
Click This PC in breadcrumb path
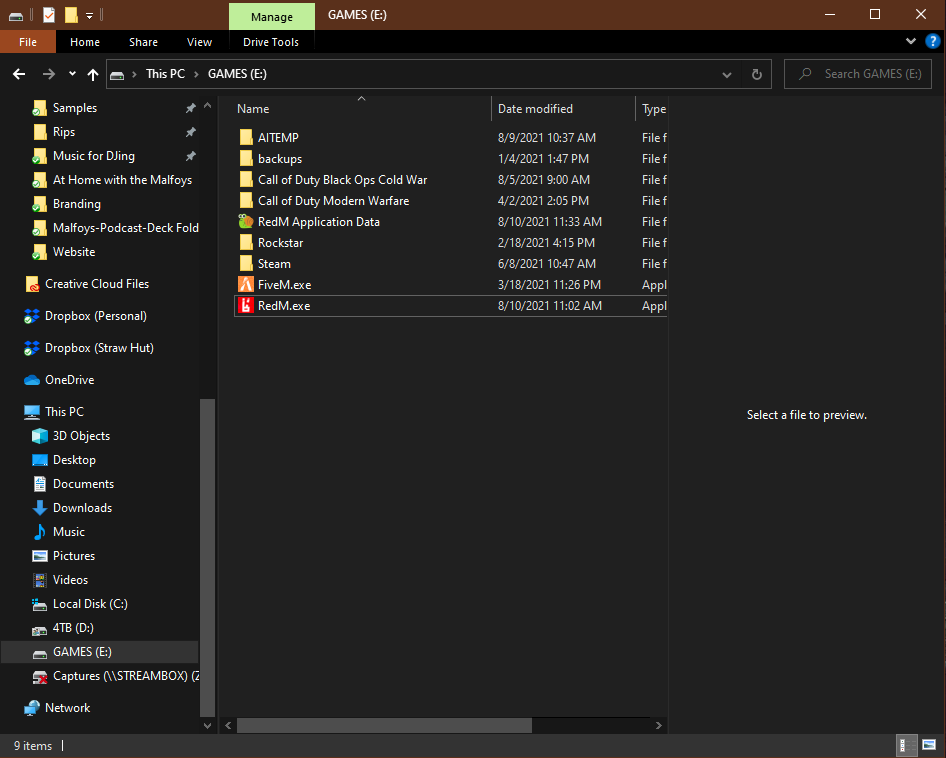point(164,74)
